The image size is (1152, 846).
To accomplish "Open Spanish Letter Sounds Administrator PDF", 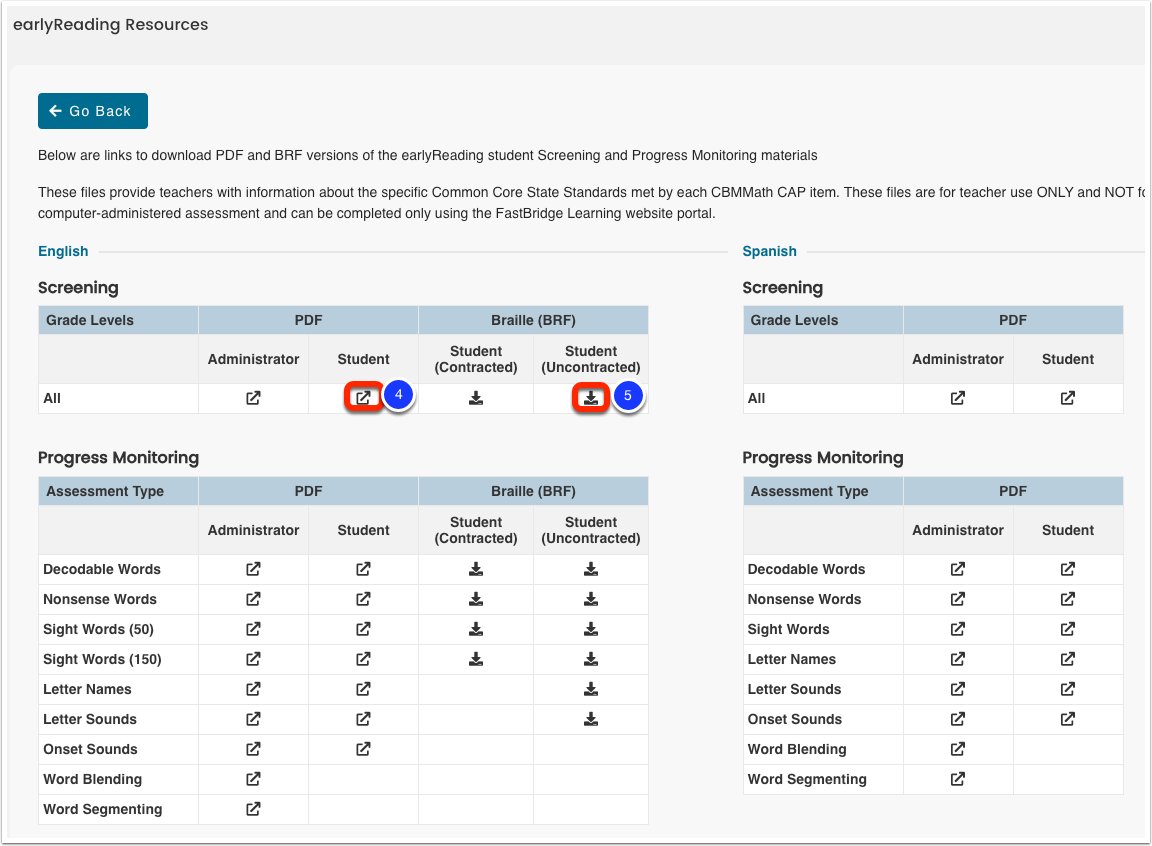I will click(x=958, y=690).
